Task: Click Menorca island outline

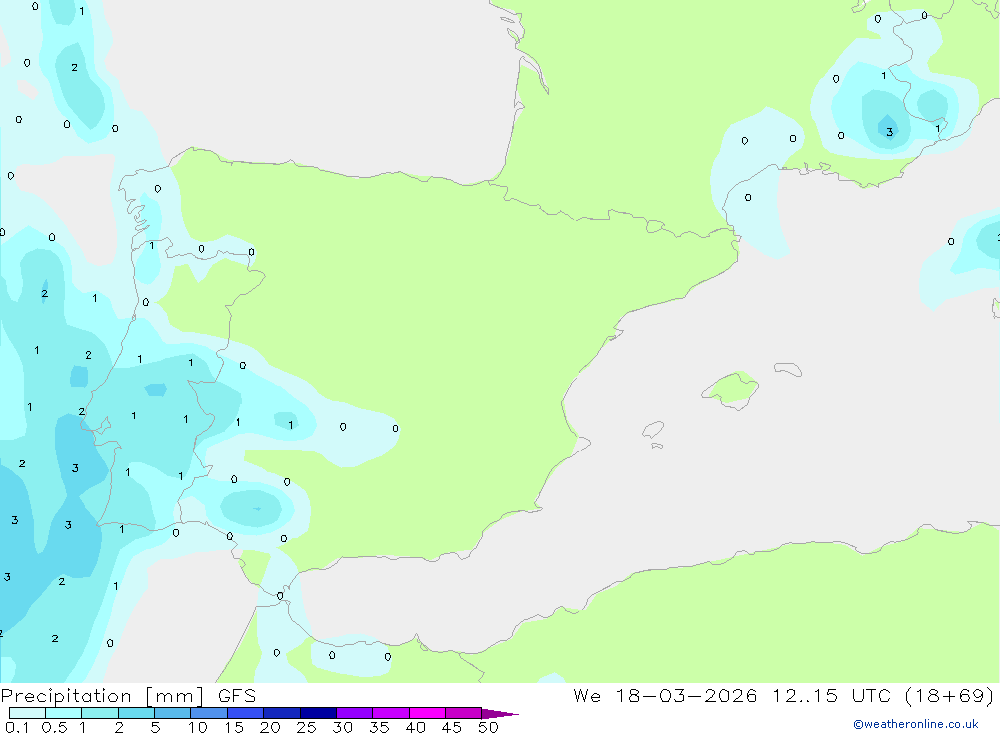Action: [788, 369]
